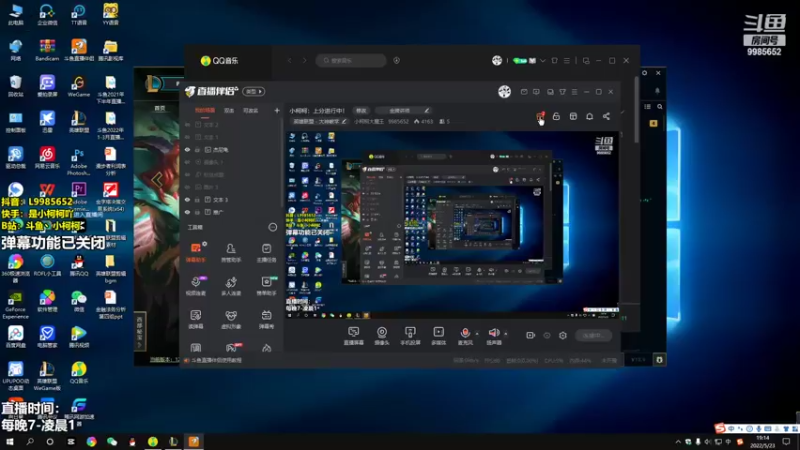Toggle lock on 杰尼龟 source
Image resolution: width=800 pixels, height=450 pixels.
(x=197, y=149)
